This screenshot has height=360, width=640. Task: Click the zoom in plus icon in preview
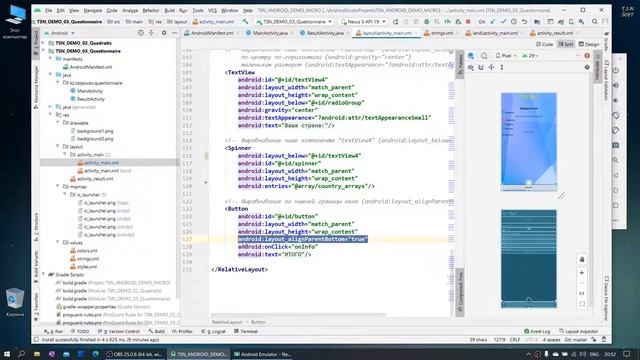582,273
